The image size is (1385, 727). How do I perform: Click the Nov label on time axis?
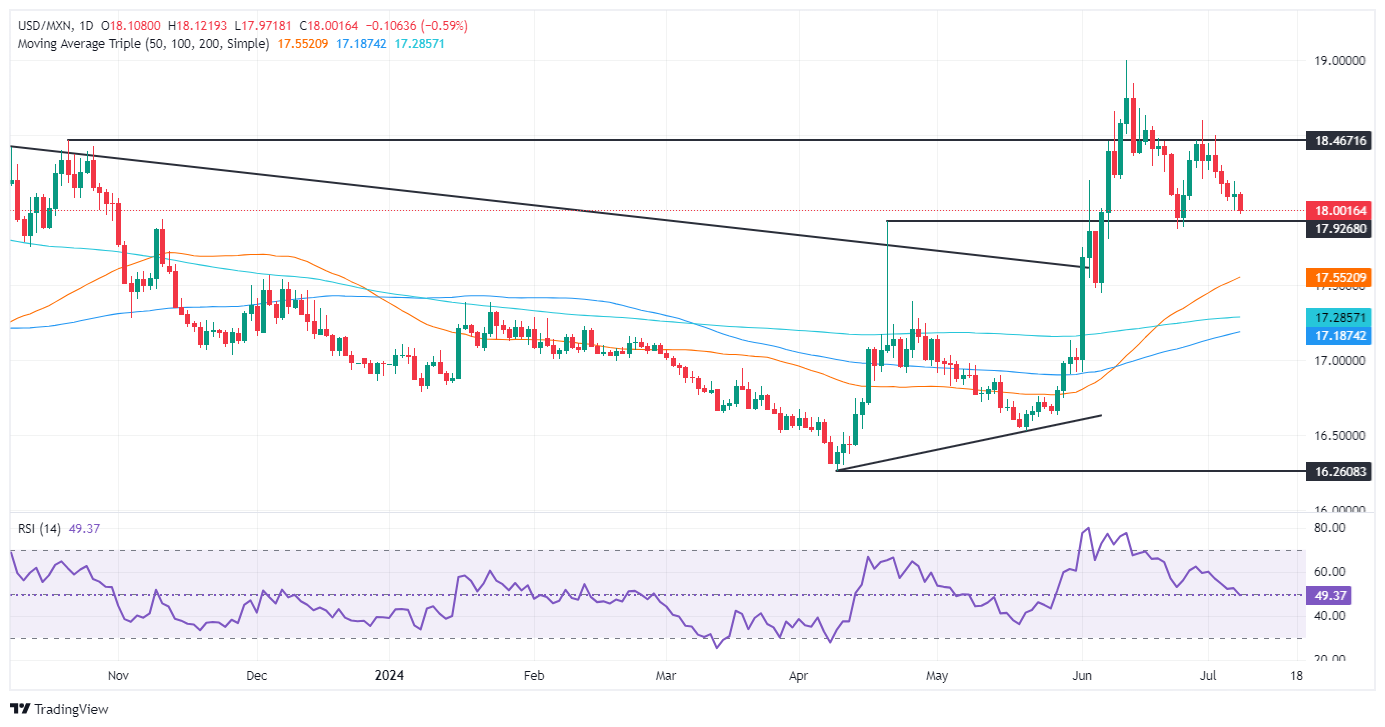117,675
